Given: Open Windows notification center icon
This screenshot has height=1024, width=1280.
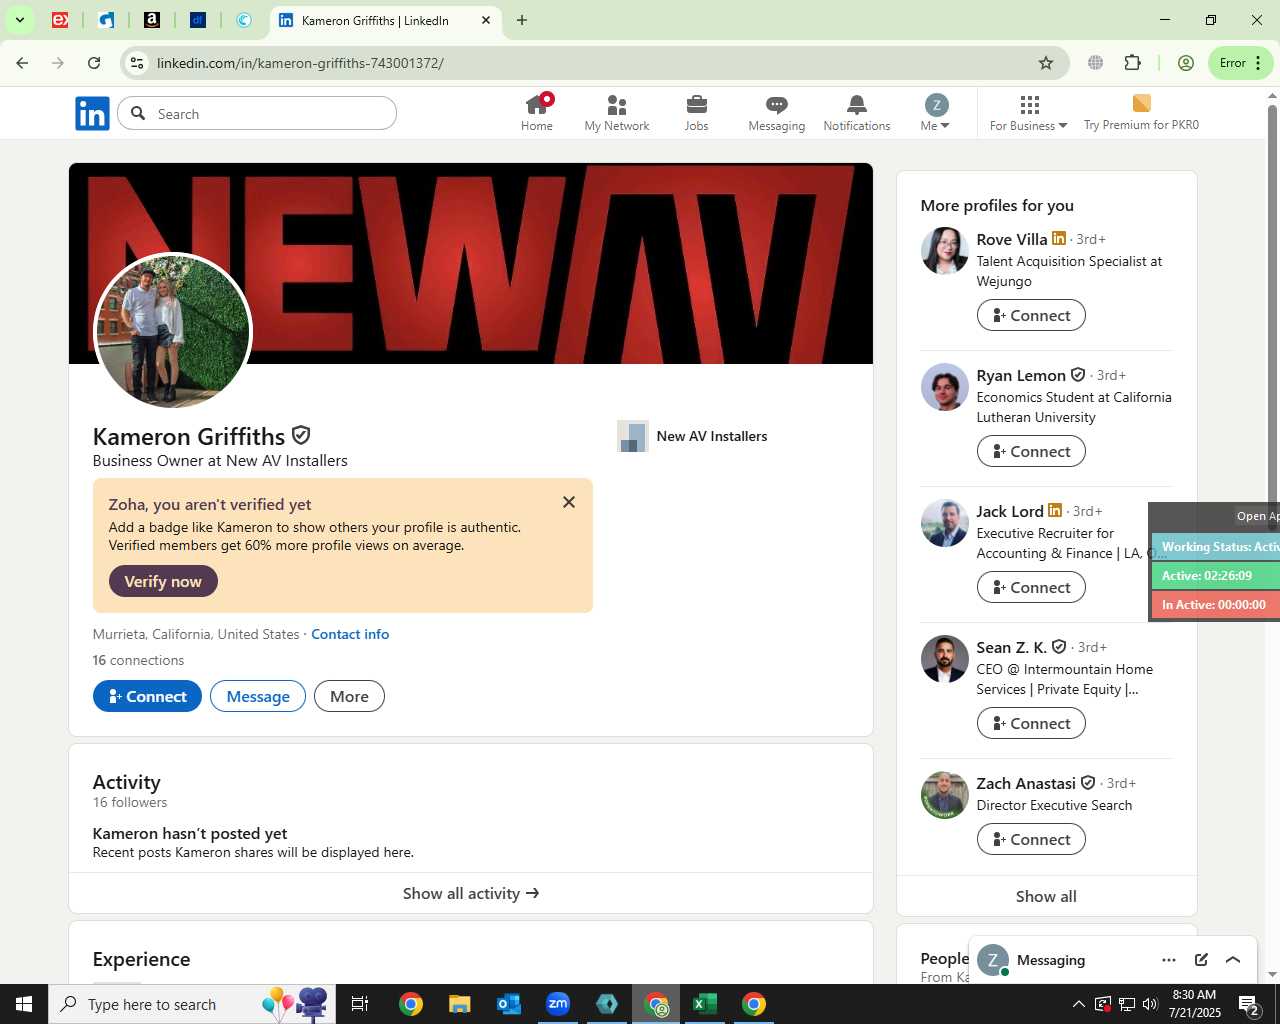Looking at the screenshot, I should pyautogui.click(x=1249, y=1004).
